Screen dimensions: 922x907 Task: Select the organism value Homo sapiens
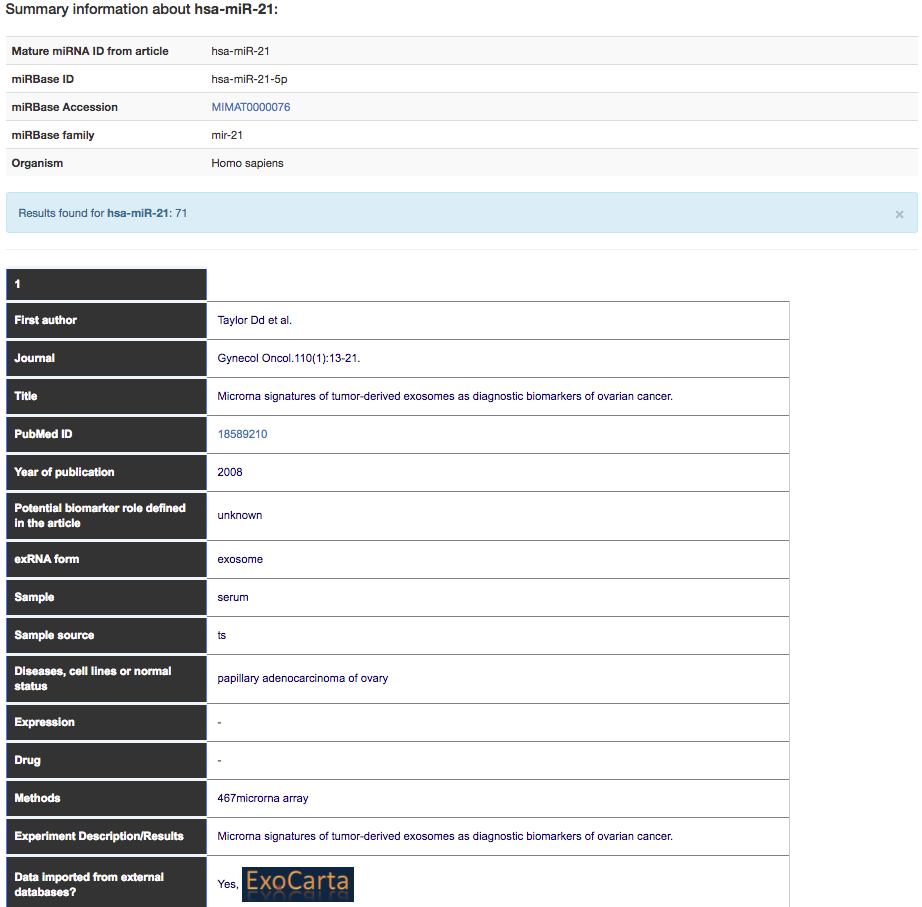click(x=247, y=164)
